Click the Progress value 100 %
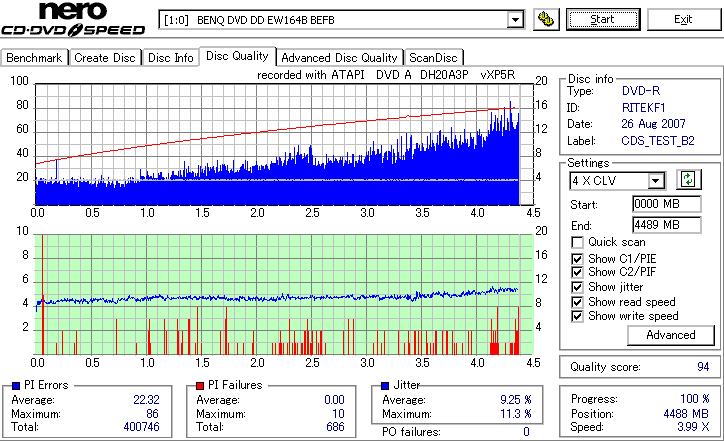 coord(694,399)
